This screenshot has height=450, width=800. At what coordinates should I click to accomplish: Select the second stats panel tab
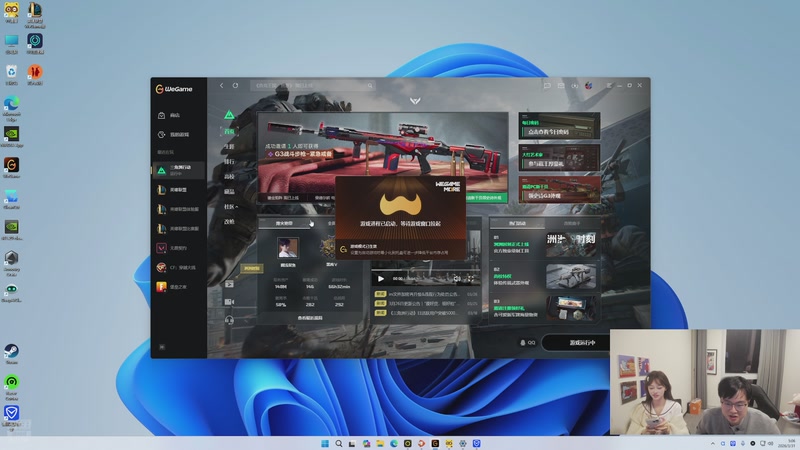pyautogui.click(x=332, y=223)
